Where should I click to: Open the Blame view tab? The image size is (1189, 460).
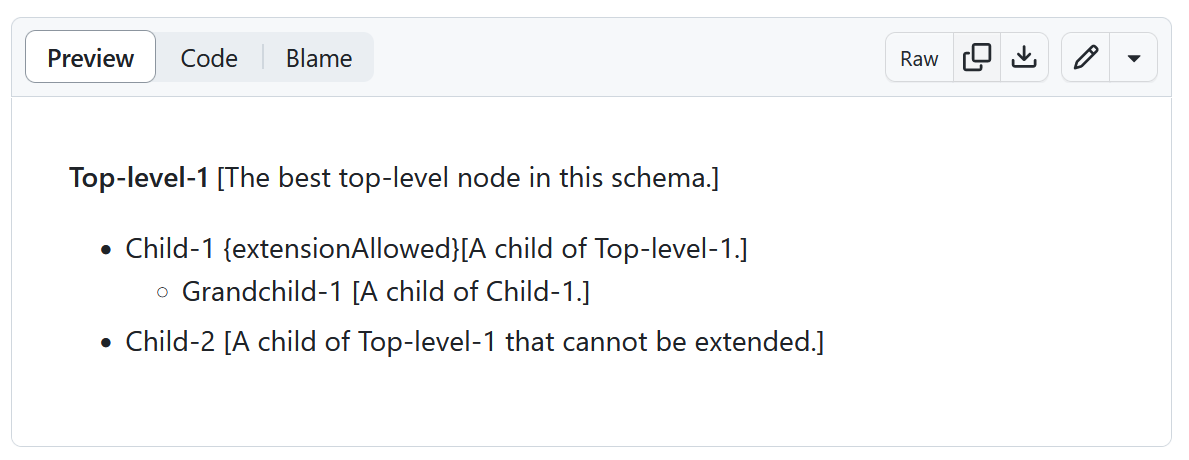pyautogui.click(x=319, y=58)
